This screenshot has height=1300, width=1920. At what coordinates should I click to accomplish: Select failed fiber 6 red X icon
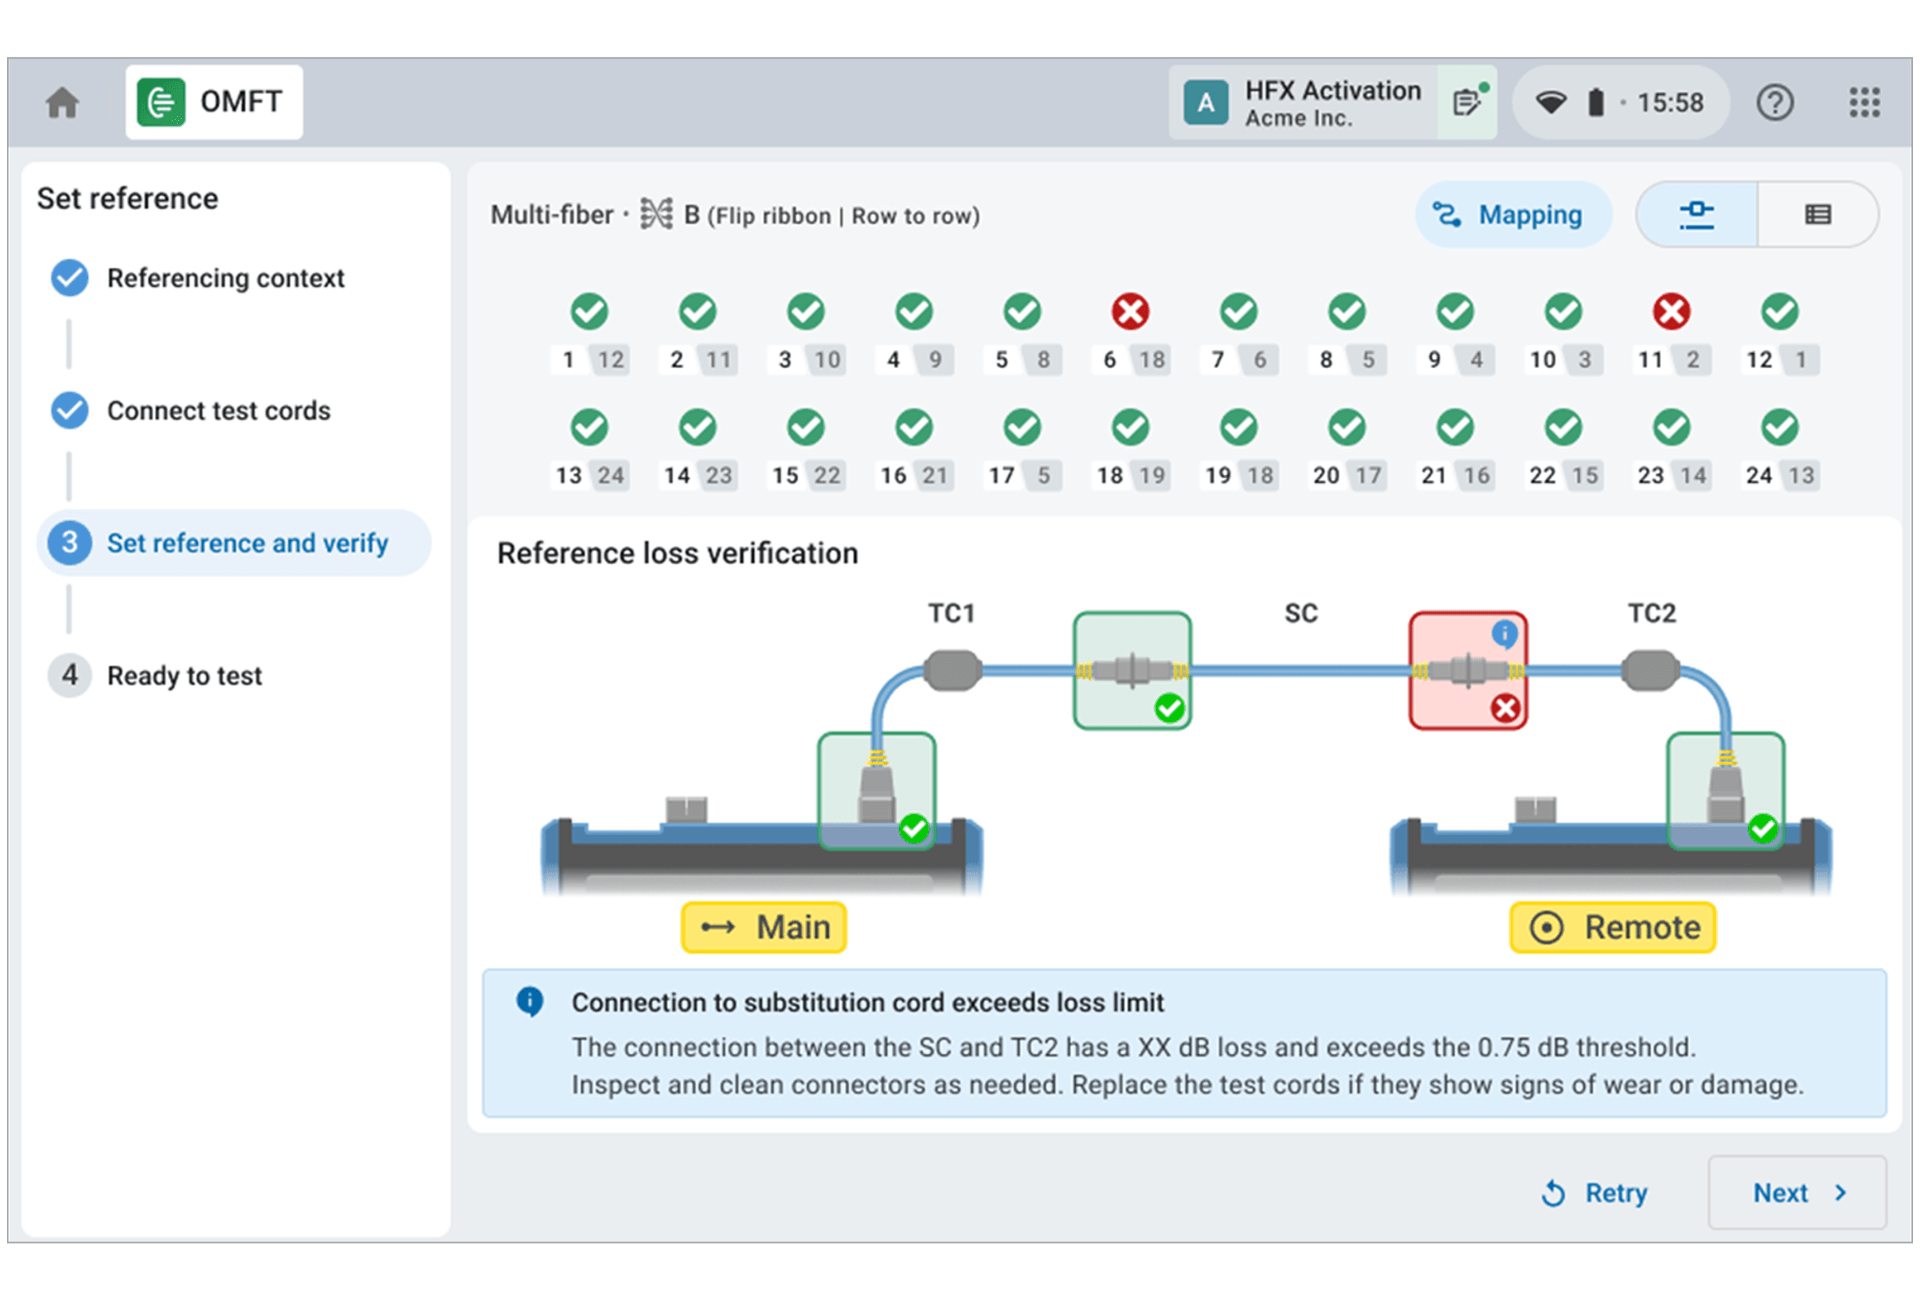(x=1130, y=312)
